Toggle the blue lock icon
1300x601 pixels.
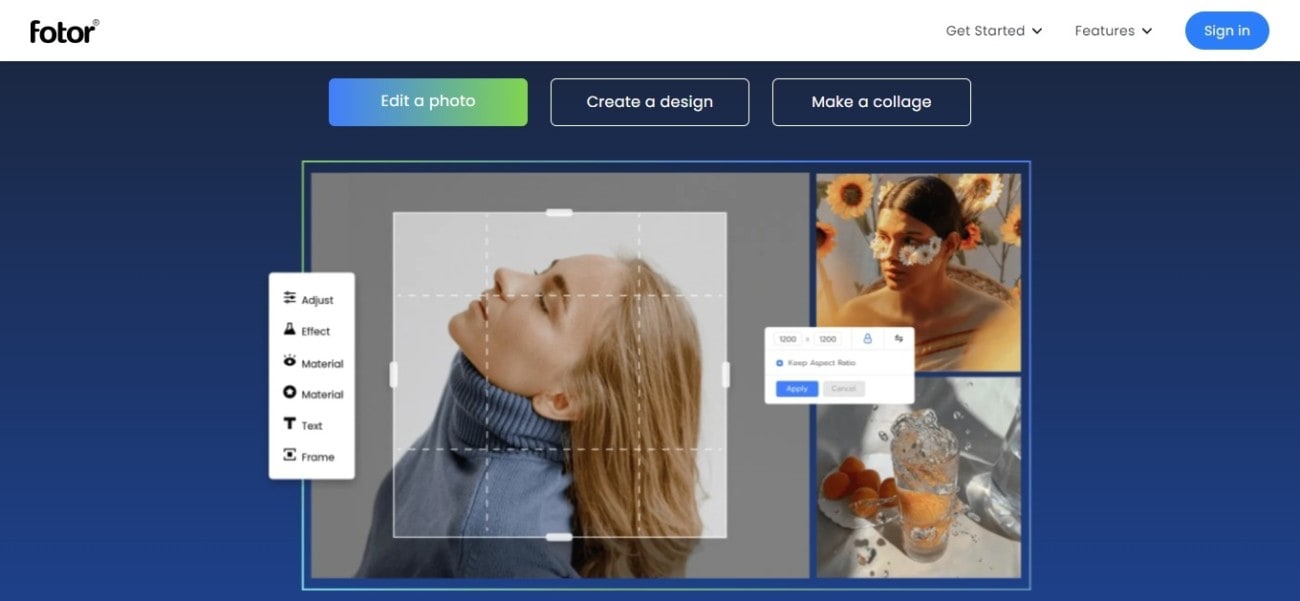click(867, 339)
